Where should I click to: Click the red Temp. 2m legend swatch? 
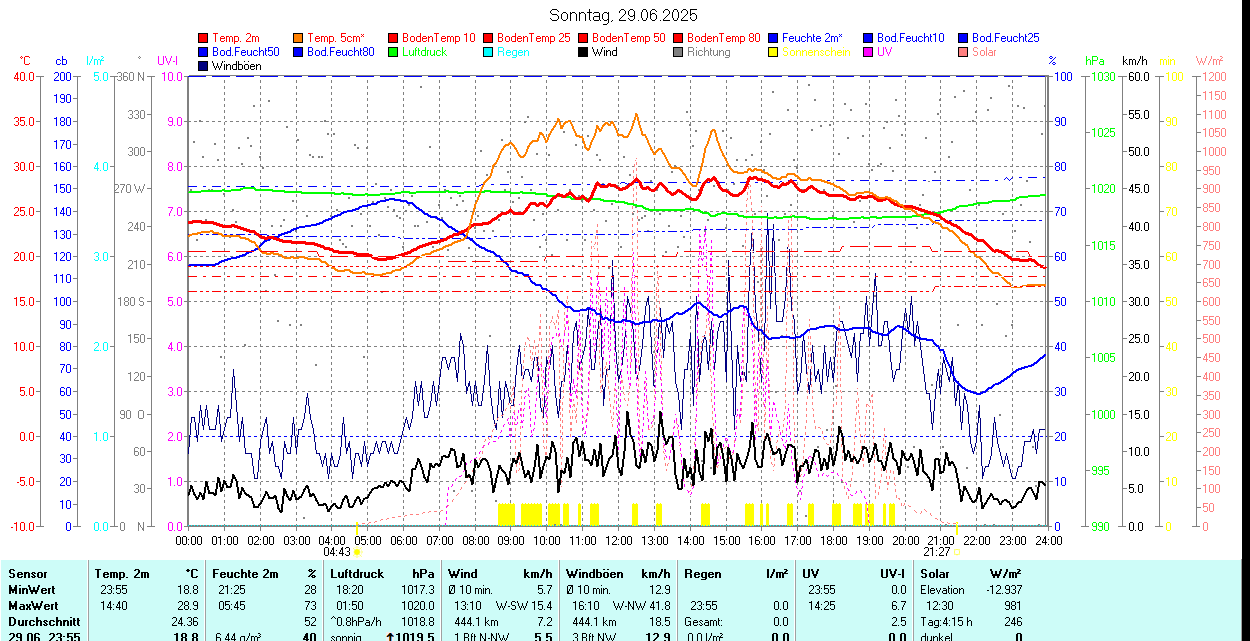point(204,38)
